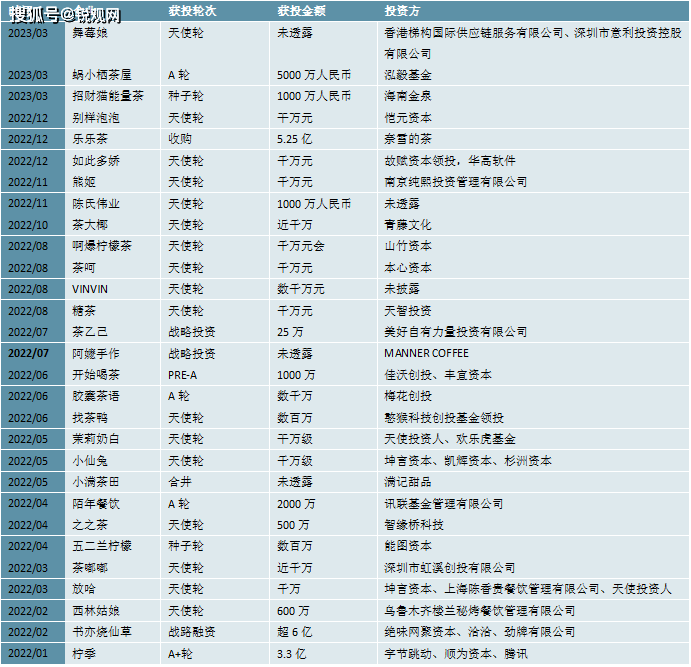Select investor 天智投资
Image resolution: width=691 pixels, height=667 pixels.
coord(408,311)
